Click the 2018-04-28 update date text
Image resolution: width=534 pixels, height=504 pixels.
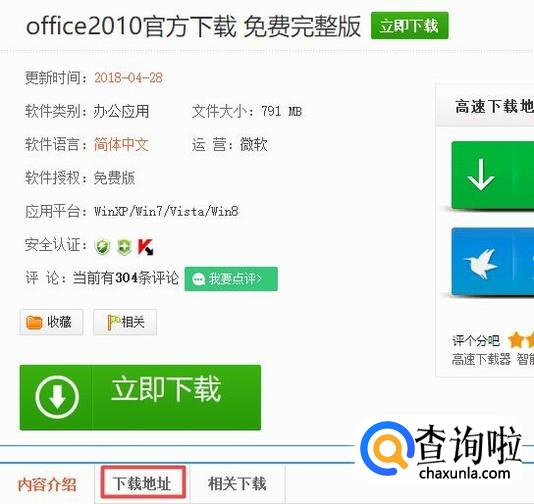click(128, 78)
